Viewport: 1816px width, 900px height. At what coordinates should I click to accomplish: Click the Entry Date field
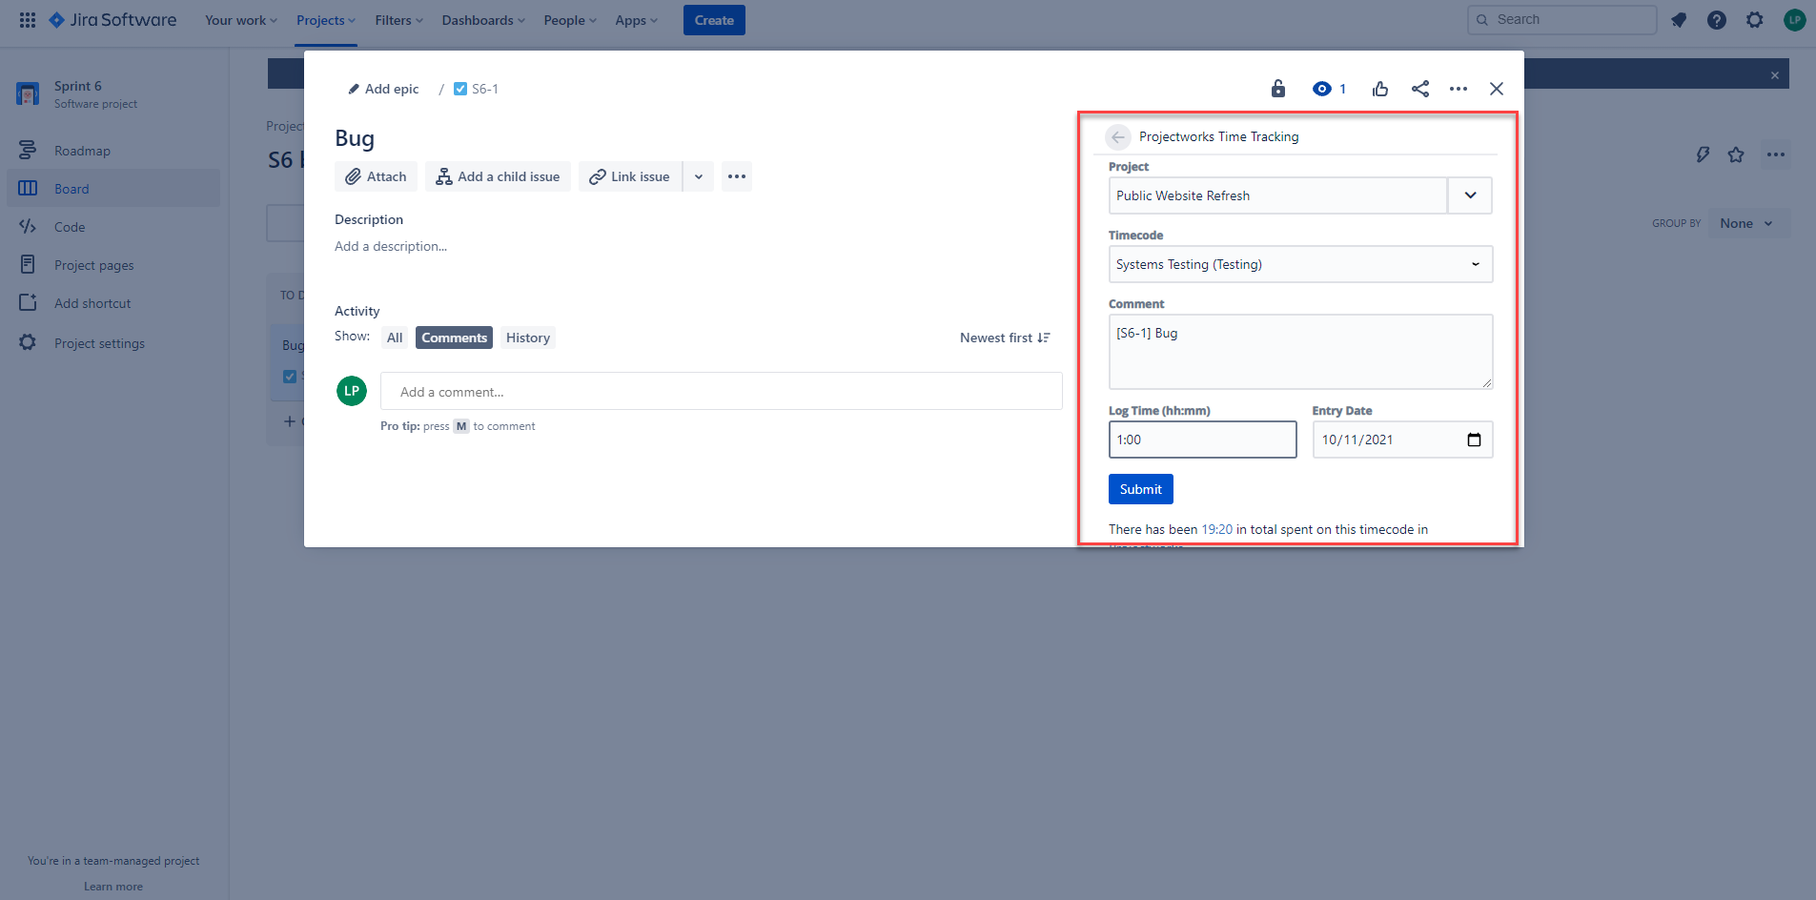[1402, 440]
